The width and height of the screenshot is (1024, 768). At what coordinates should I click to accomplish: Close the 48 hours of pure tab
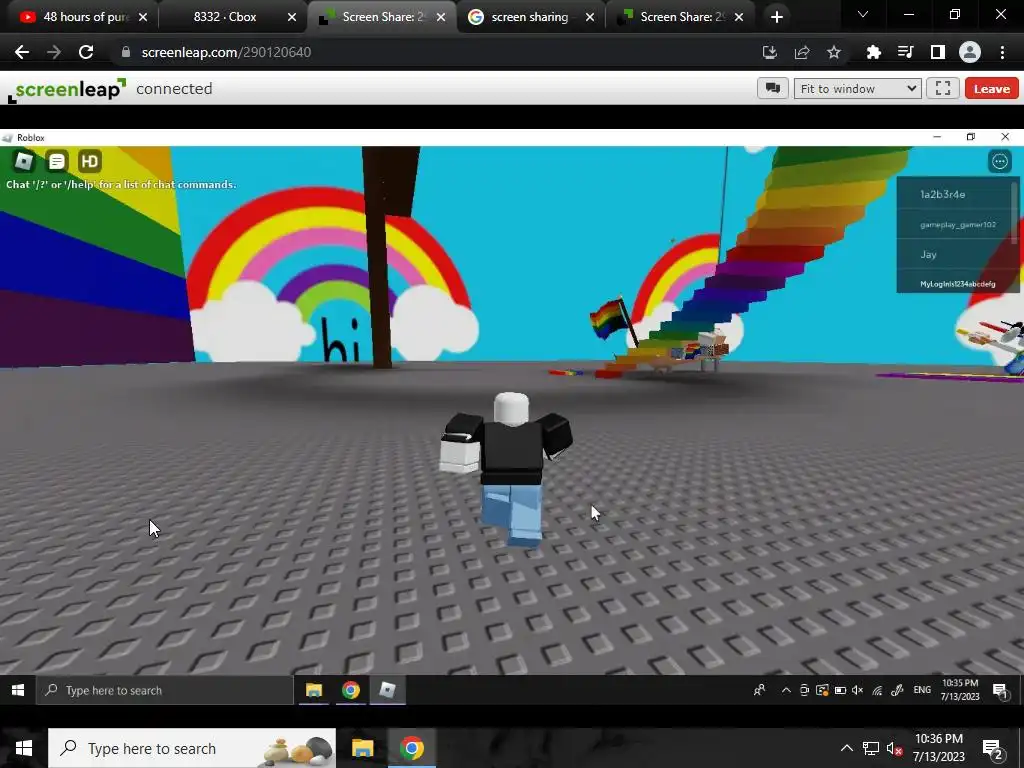tap(143, 17)
